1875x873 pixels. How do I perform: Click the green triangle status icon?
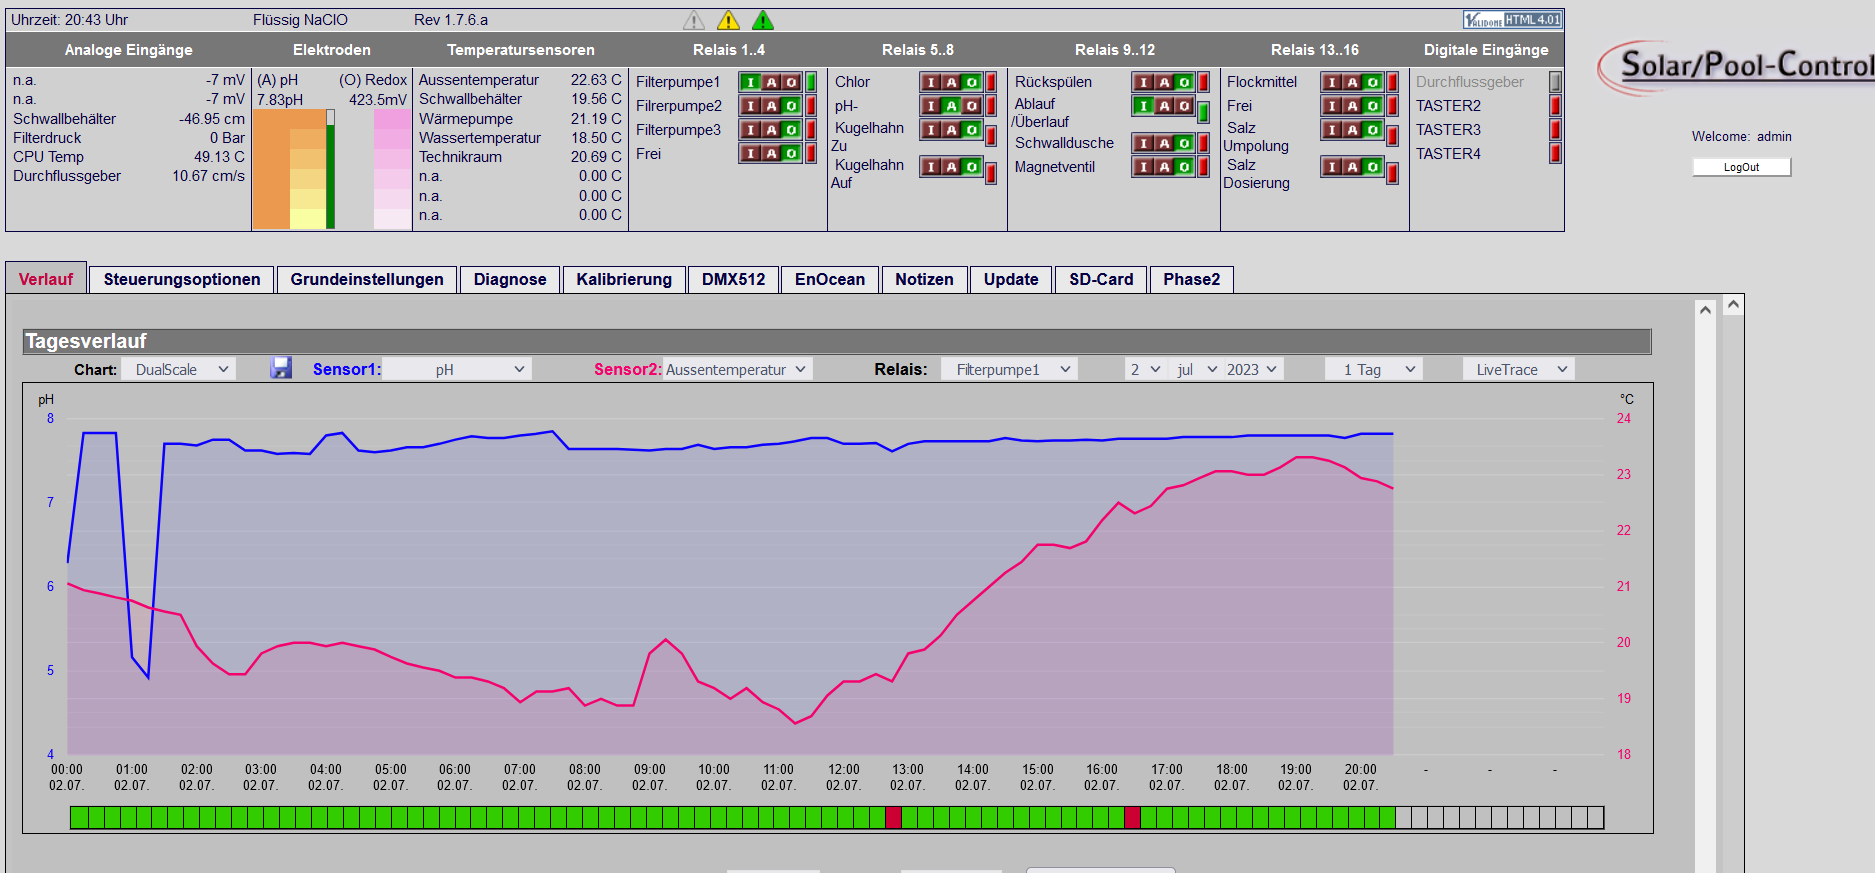tap(763, 20)
